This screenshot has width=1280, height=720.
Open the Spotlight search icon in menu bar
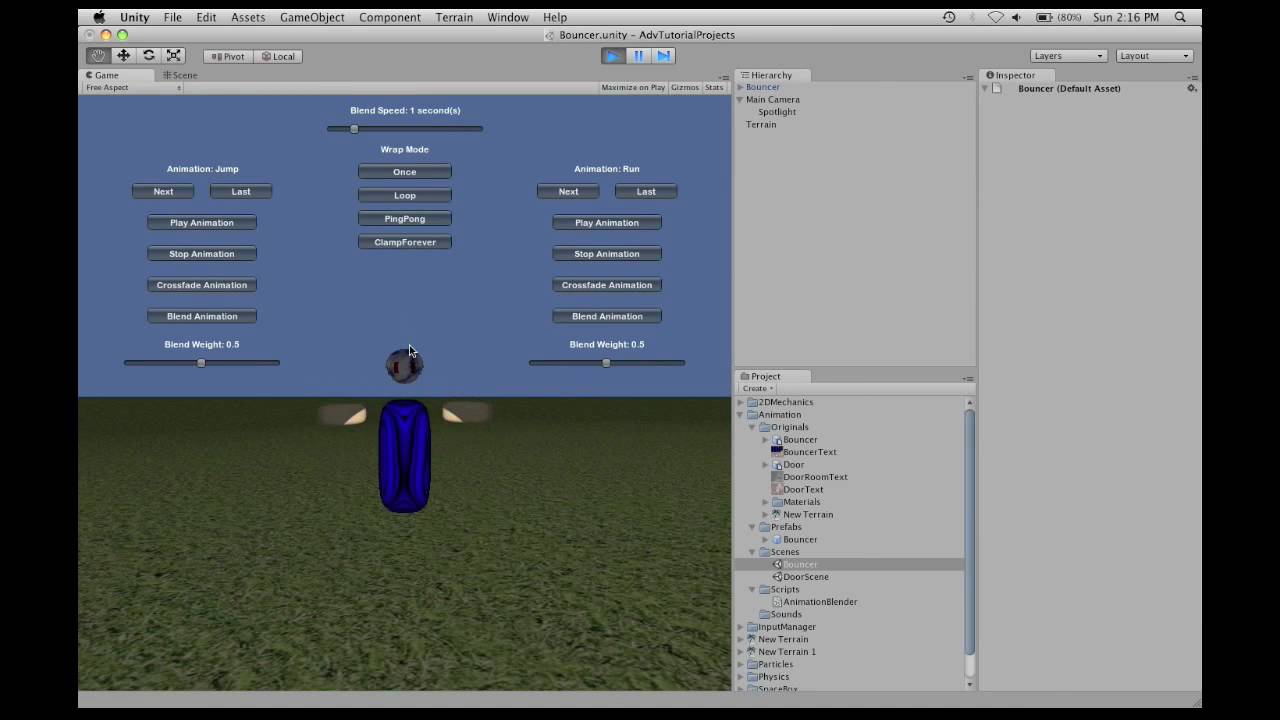click(1180, 17)
